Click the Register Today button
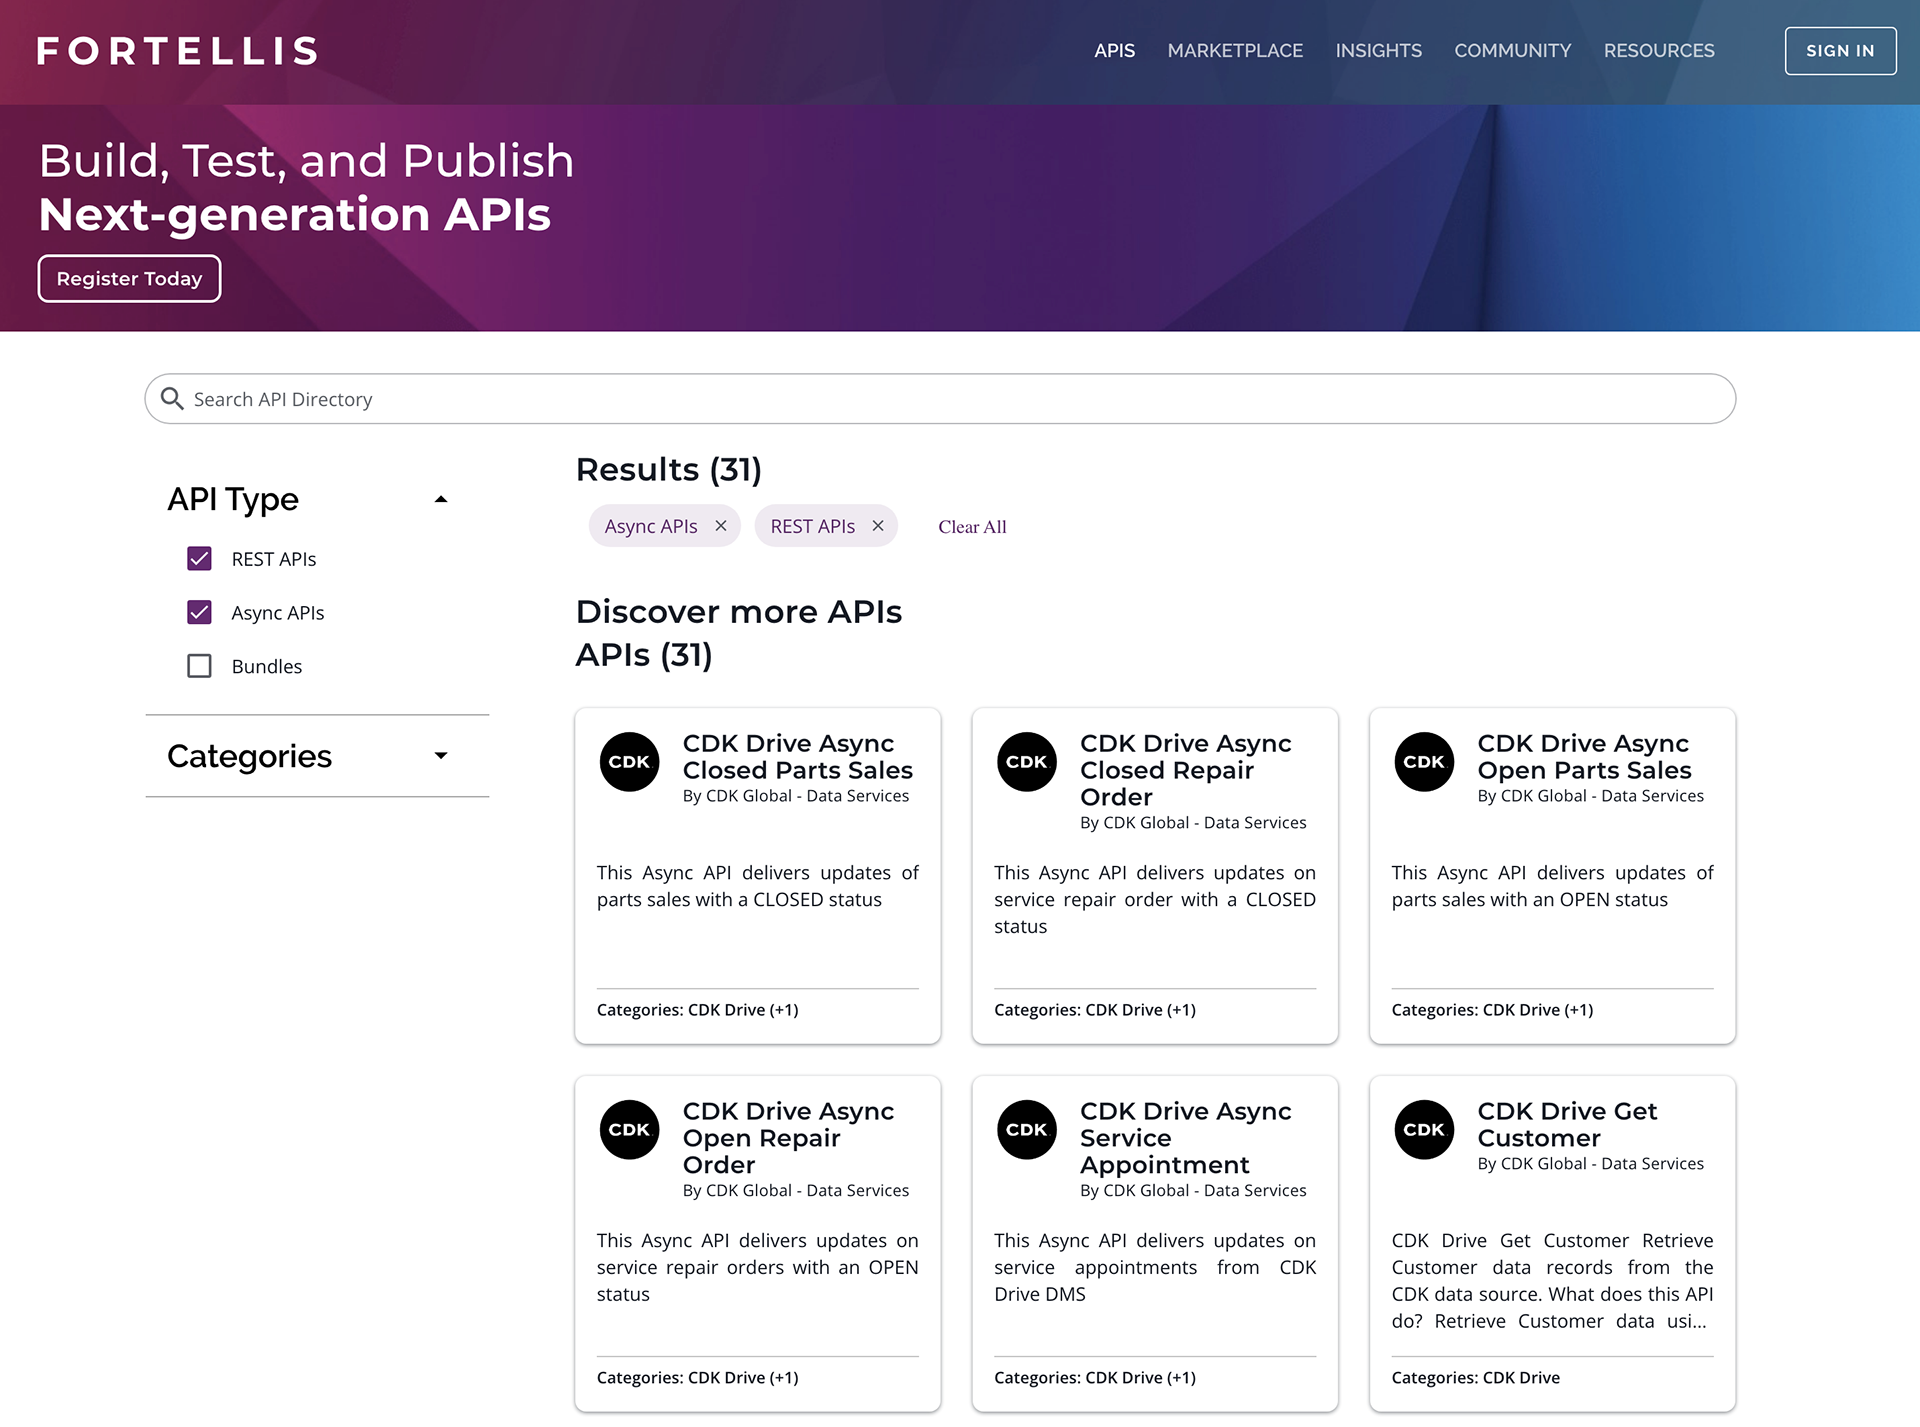Screen dimensions: 1920x1427 coord(129,279)
